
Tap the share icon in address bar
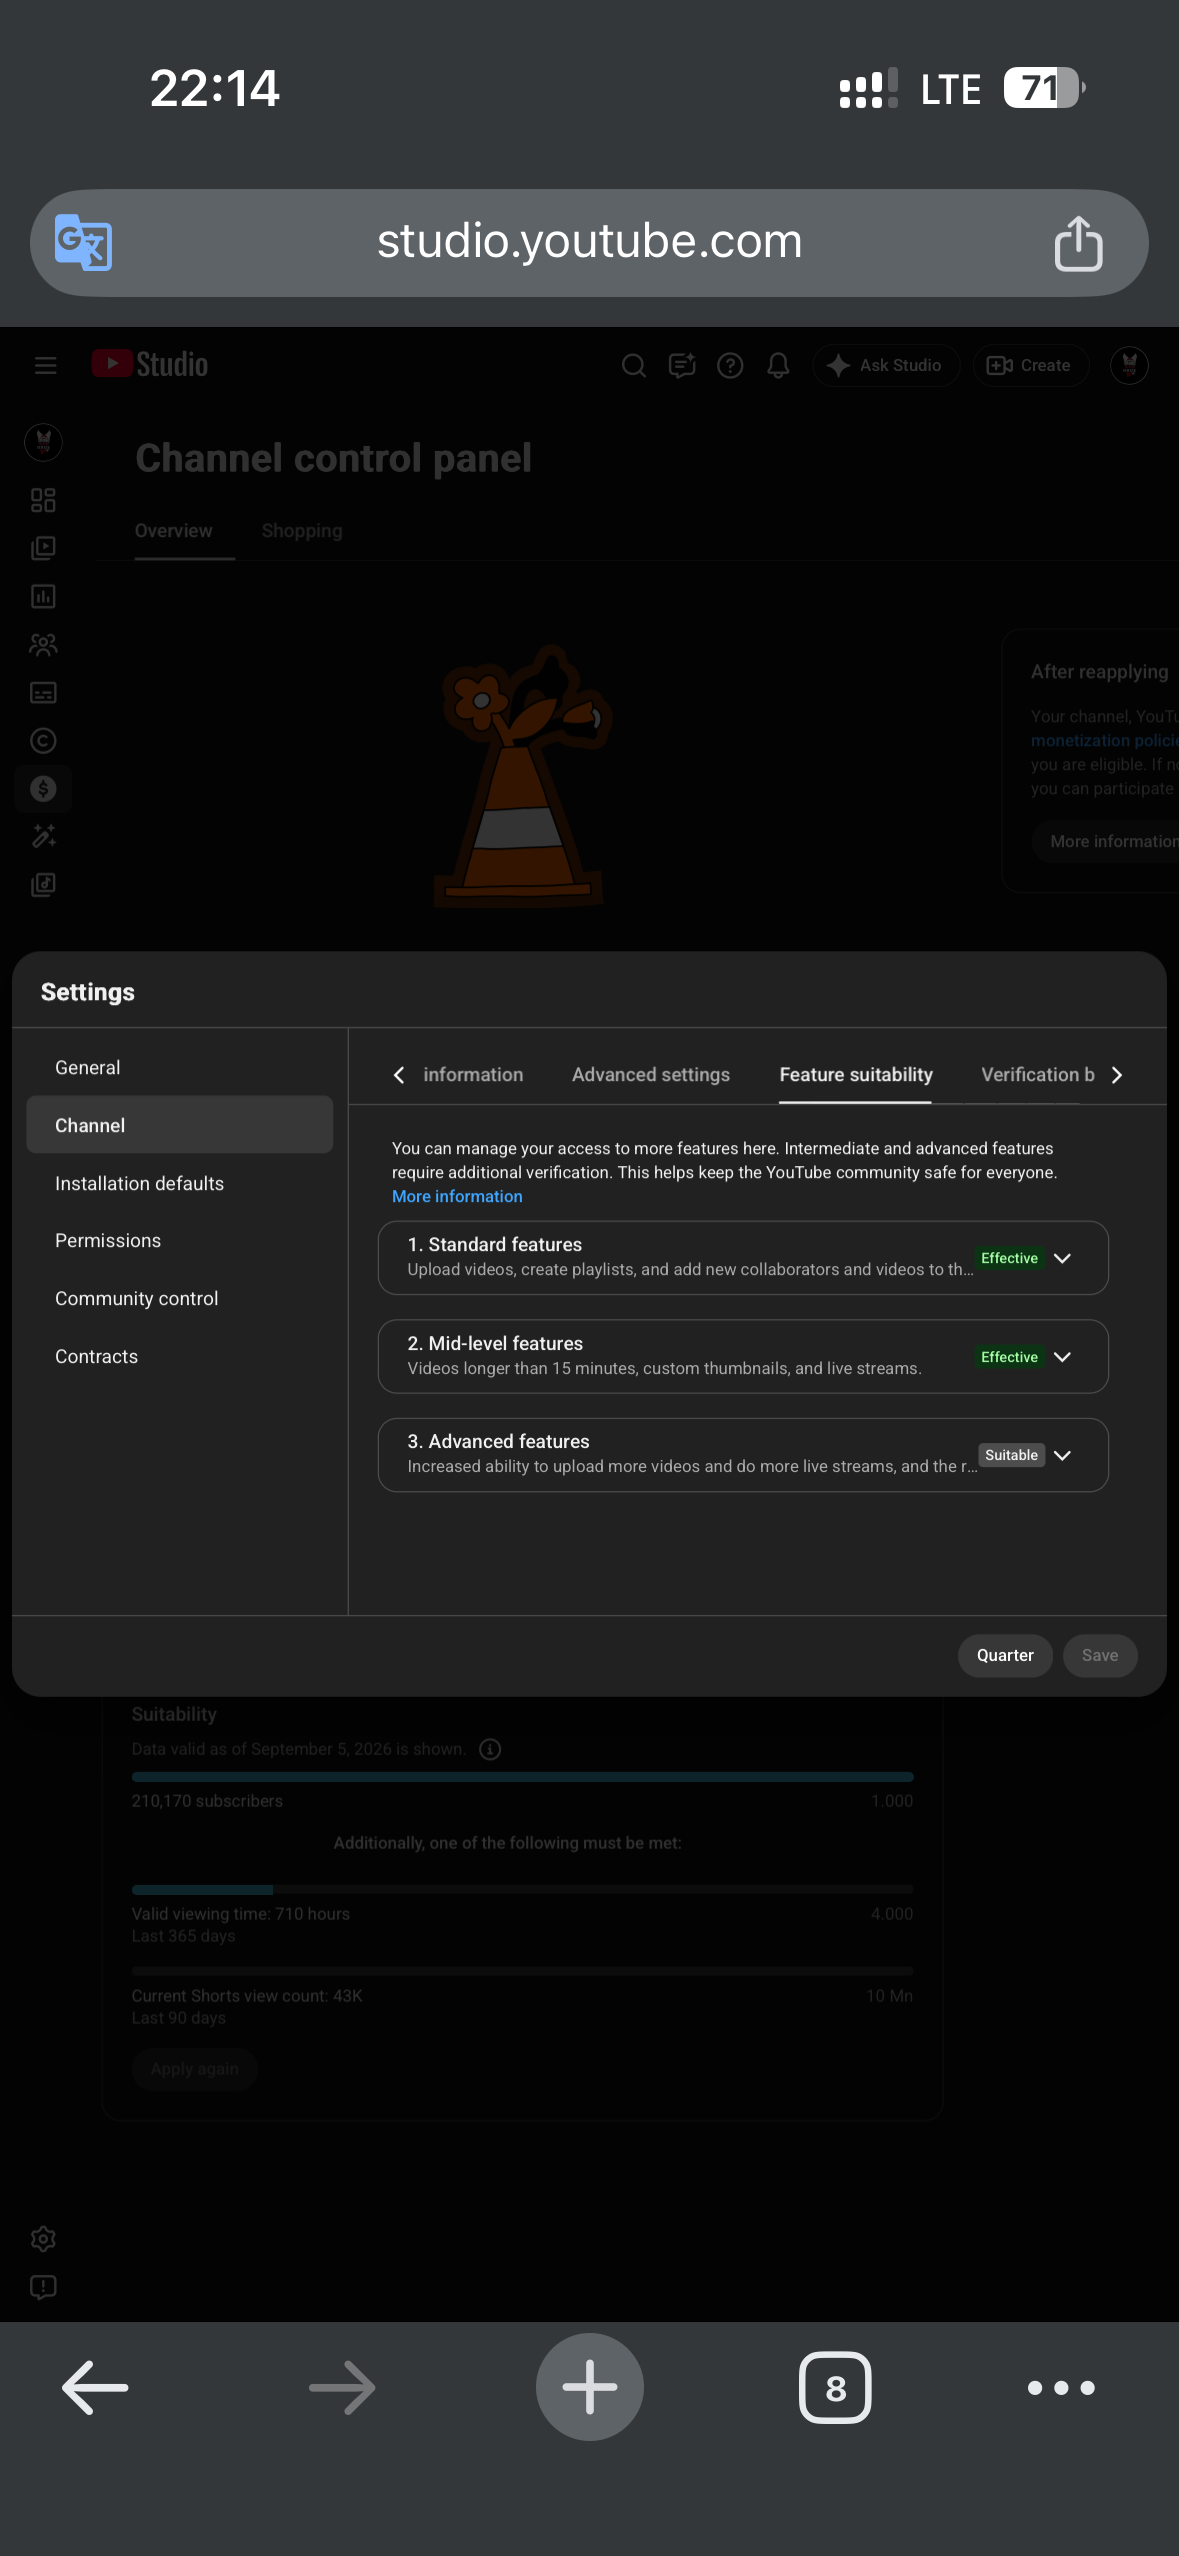[1078, 243]
